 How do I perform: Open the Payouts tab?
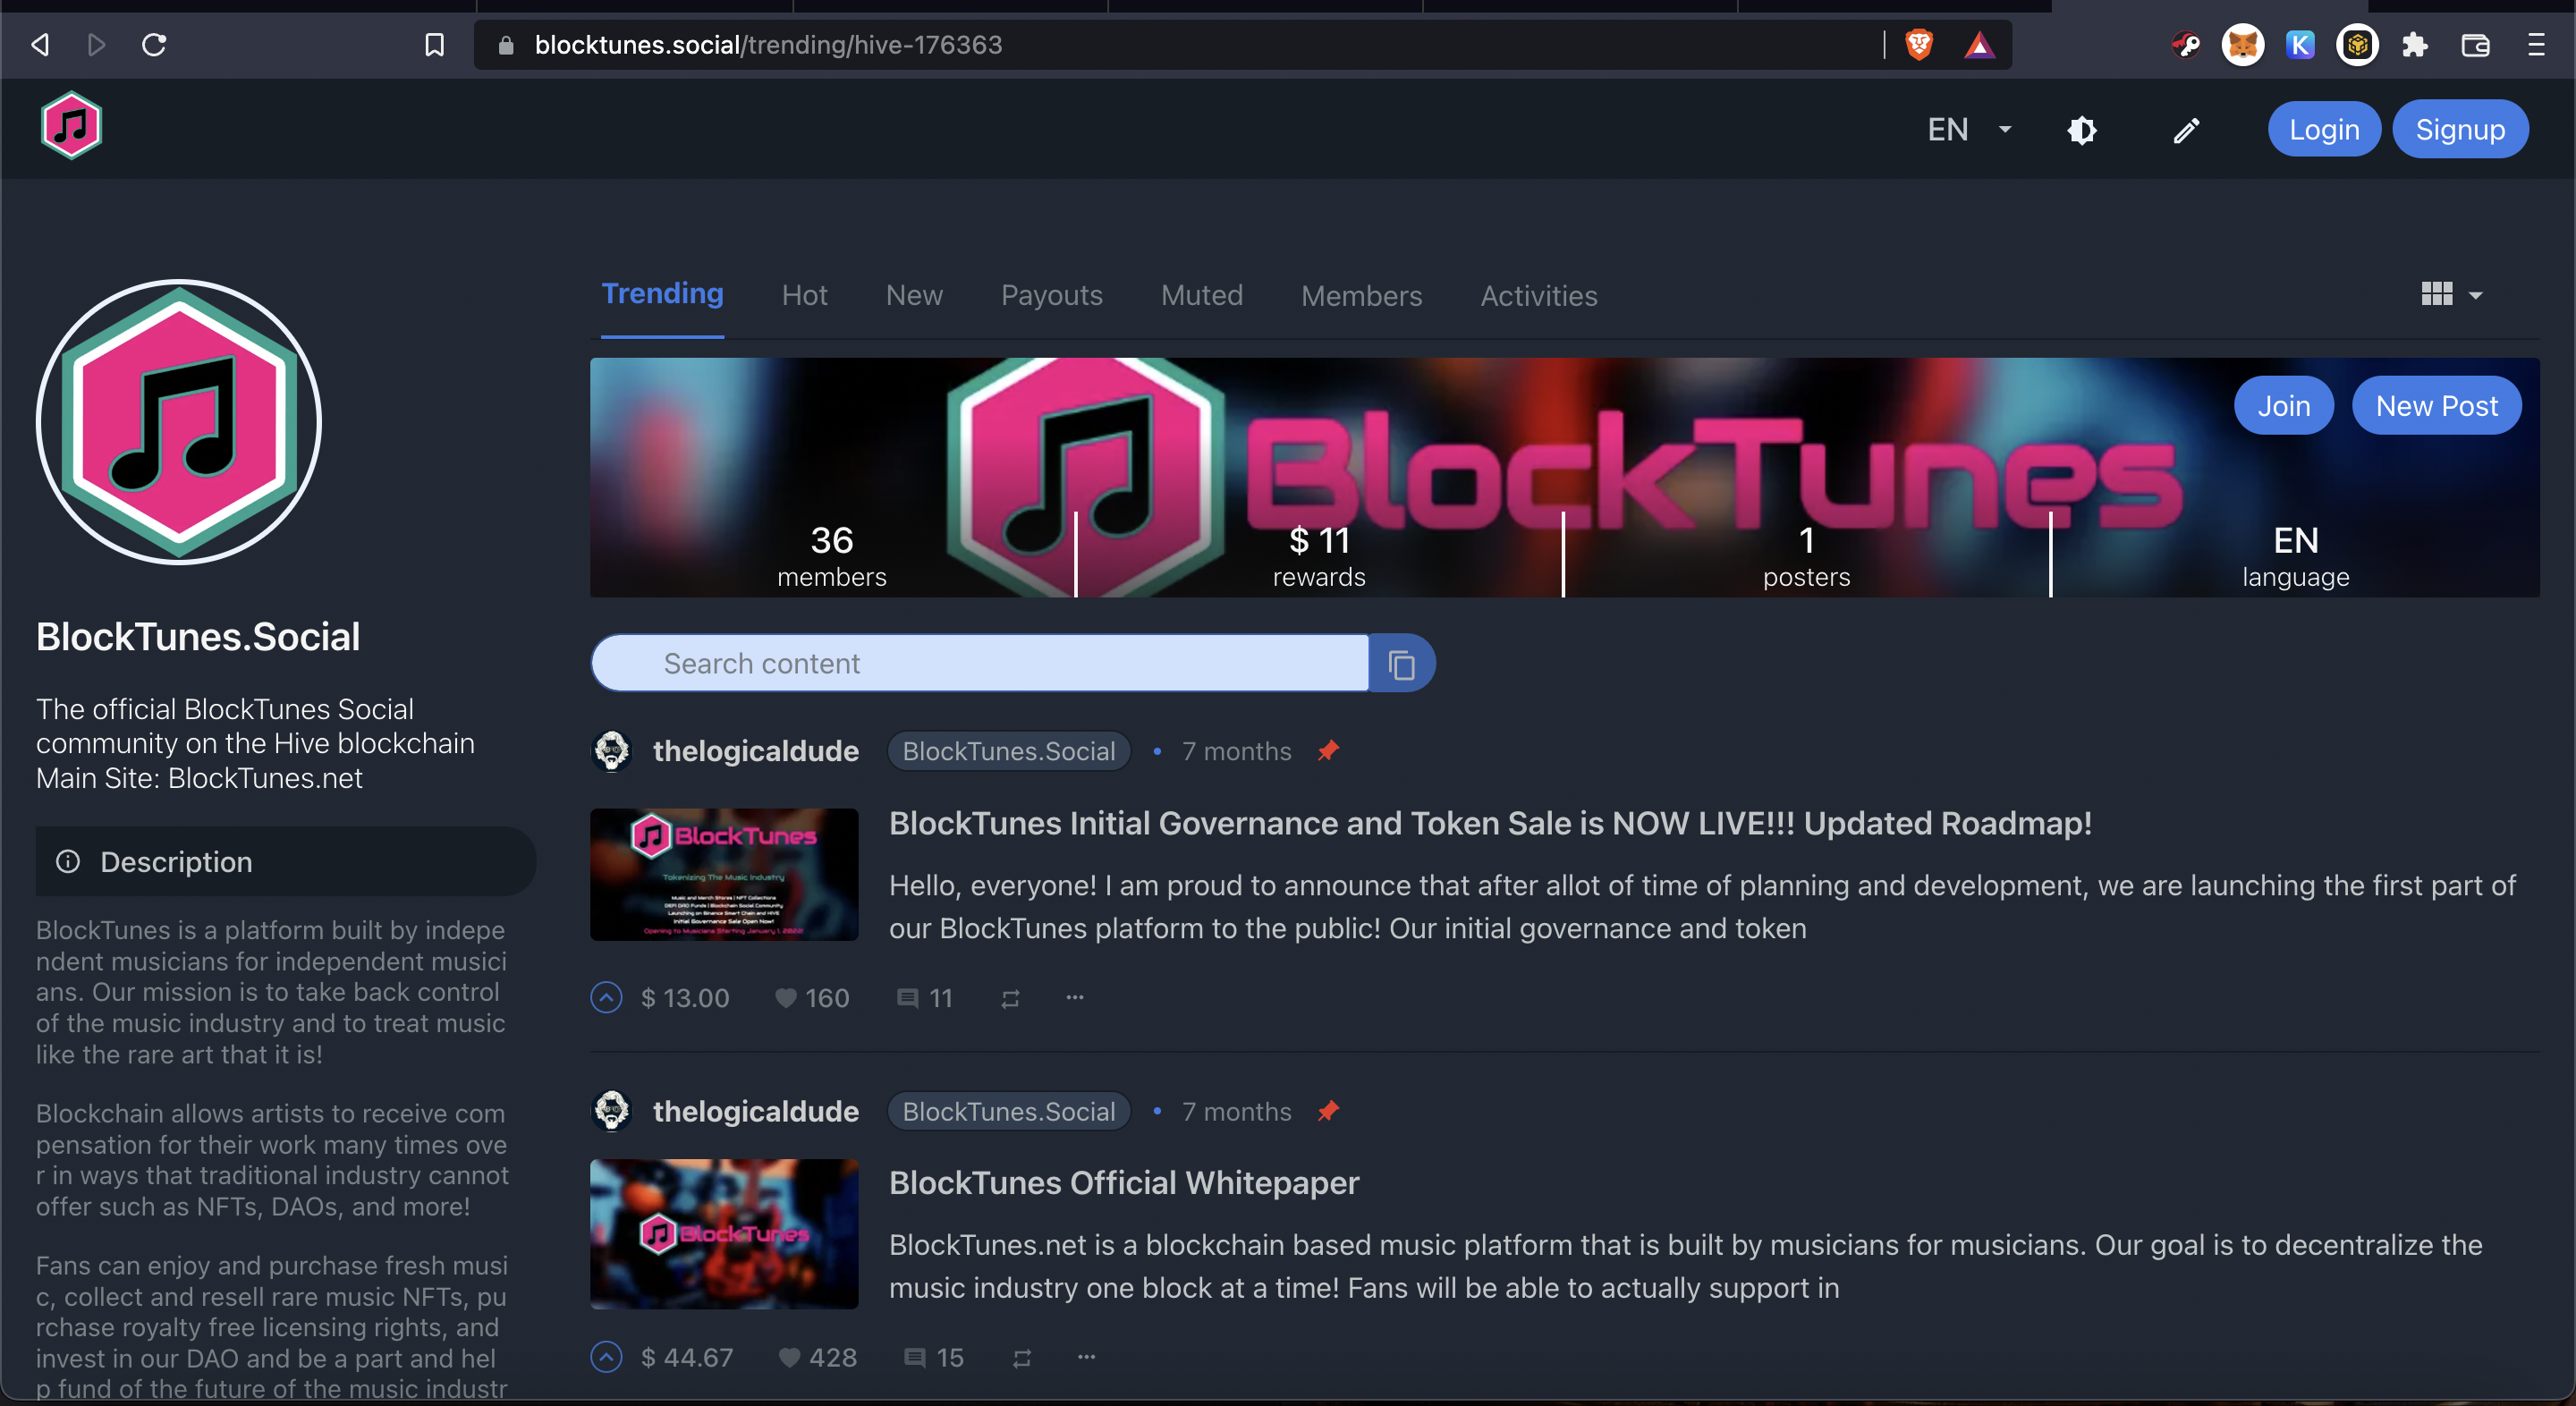(1051, 296)
